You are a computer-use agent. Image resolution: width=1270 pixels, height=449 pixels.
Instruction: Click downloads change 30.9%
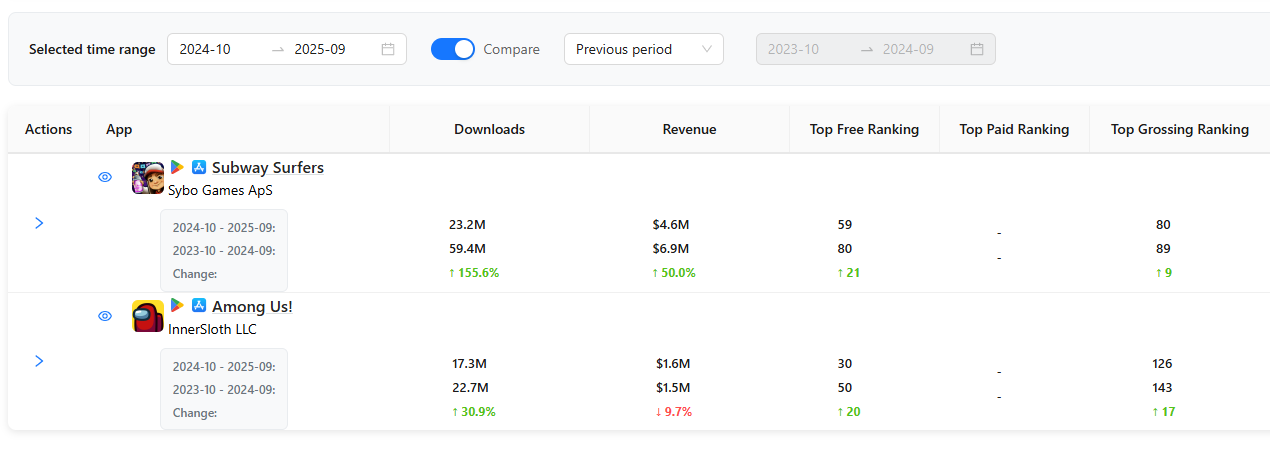(x=474, y=412)
